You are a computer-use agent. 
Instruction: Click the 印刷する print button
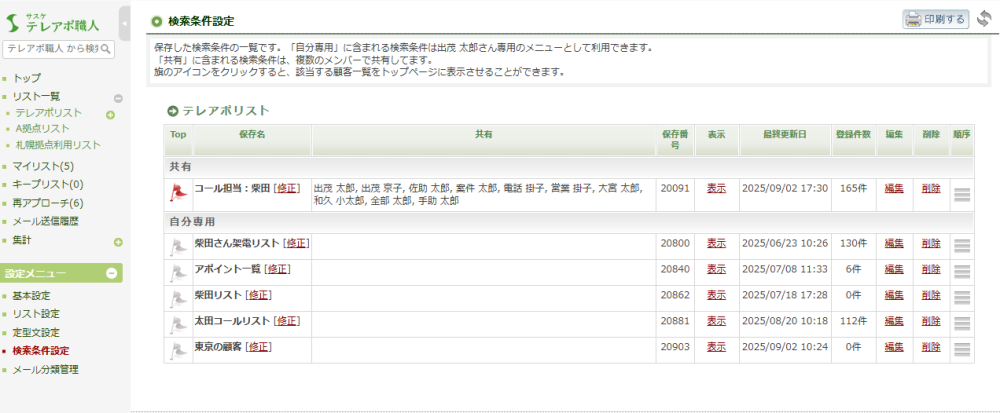coord(936,19)
